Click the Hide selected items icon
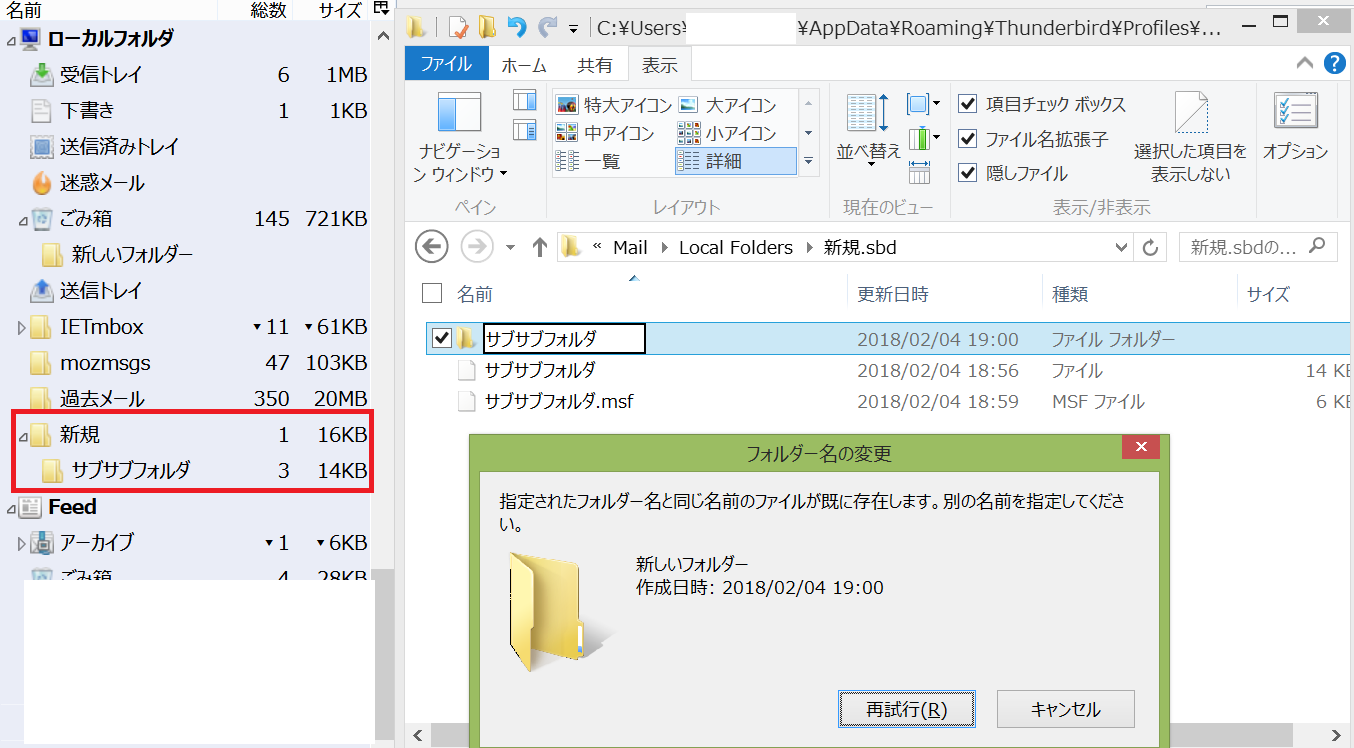The image size is (1354, 748). (x=1190, y=115)
